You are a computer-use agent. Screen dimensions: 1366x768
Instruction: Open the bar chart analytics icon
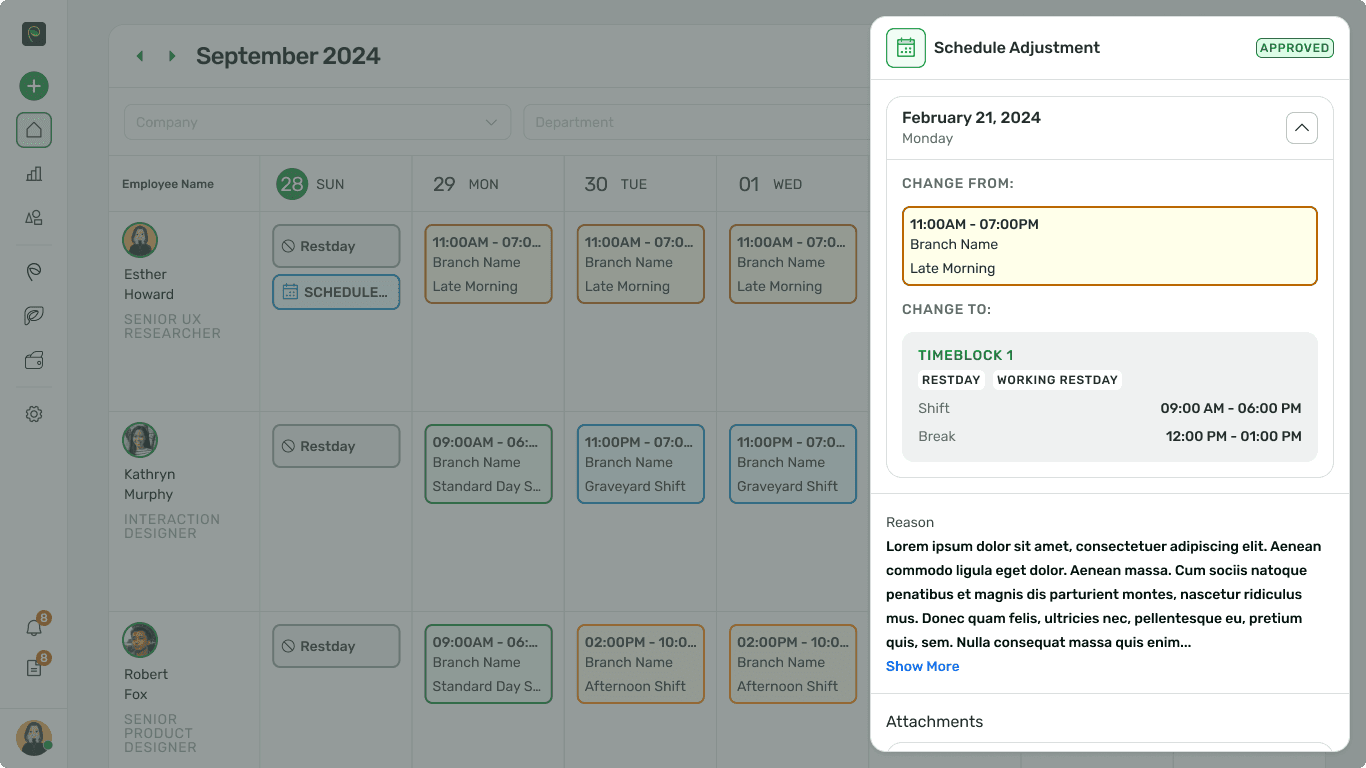point(34,174)
